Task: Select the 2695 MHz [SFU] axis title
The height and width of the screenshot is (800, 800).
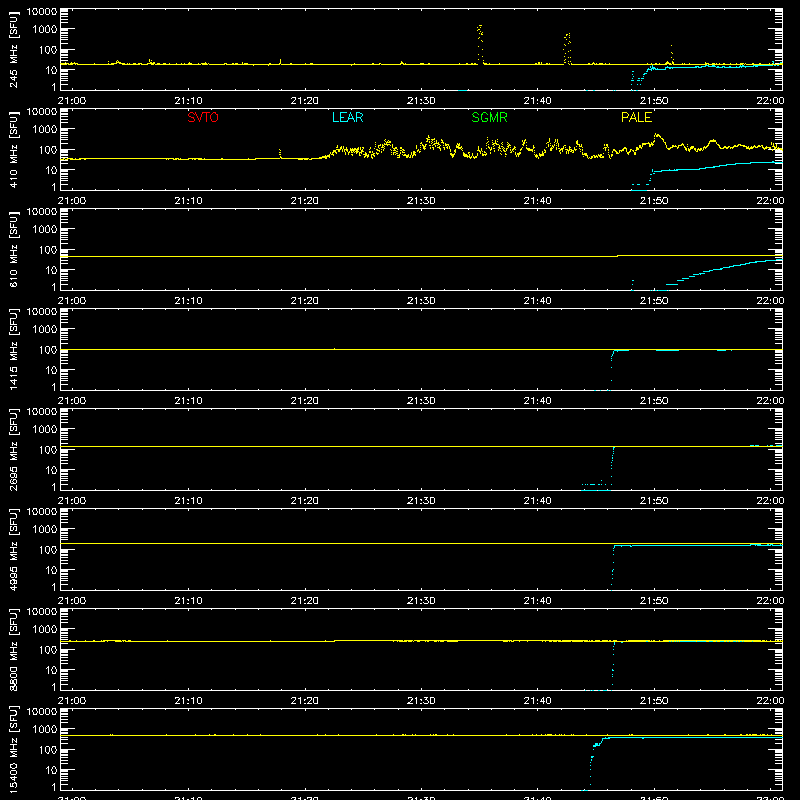Action: [14, 449]
